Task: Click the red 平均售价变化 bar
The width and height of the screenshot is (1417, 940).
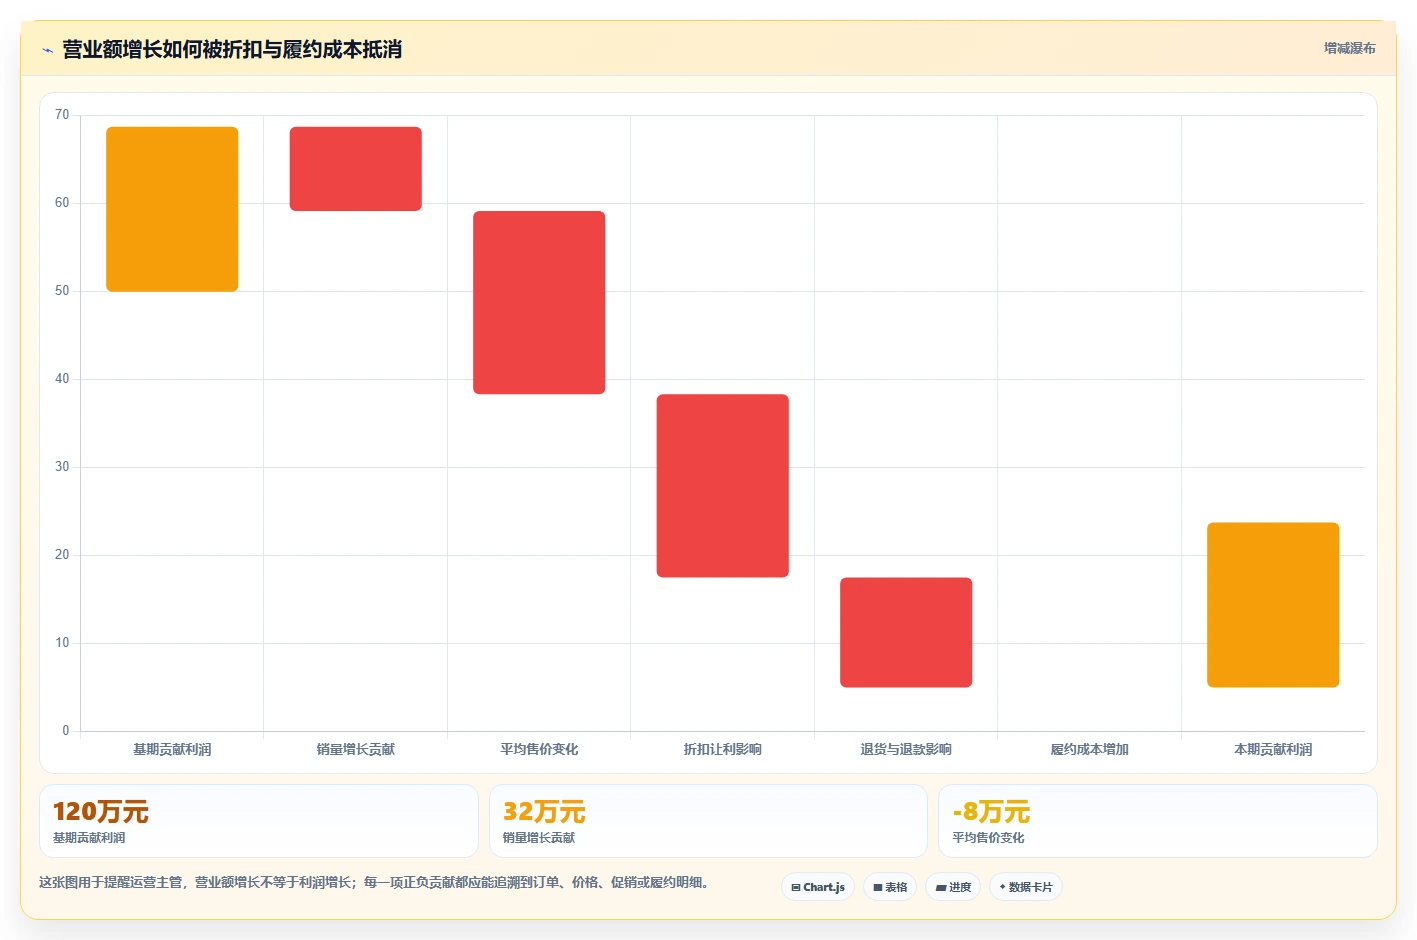Action: [x=539, y=302]
